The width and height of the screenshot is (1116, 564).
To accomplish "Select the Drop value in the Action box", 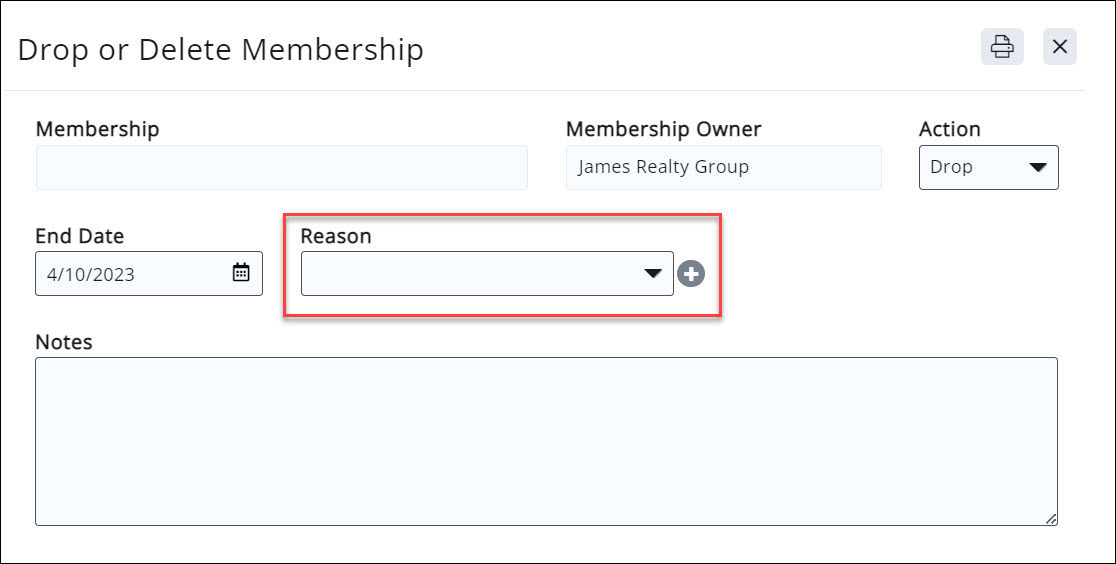I will click(x=952, y=167).
